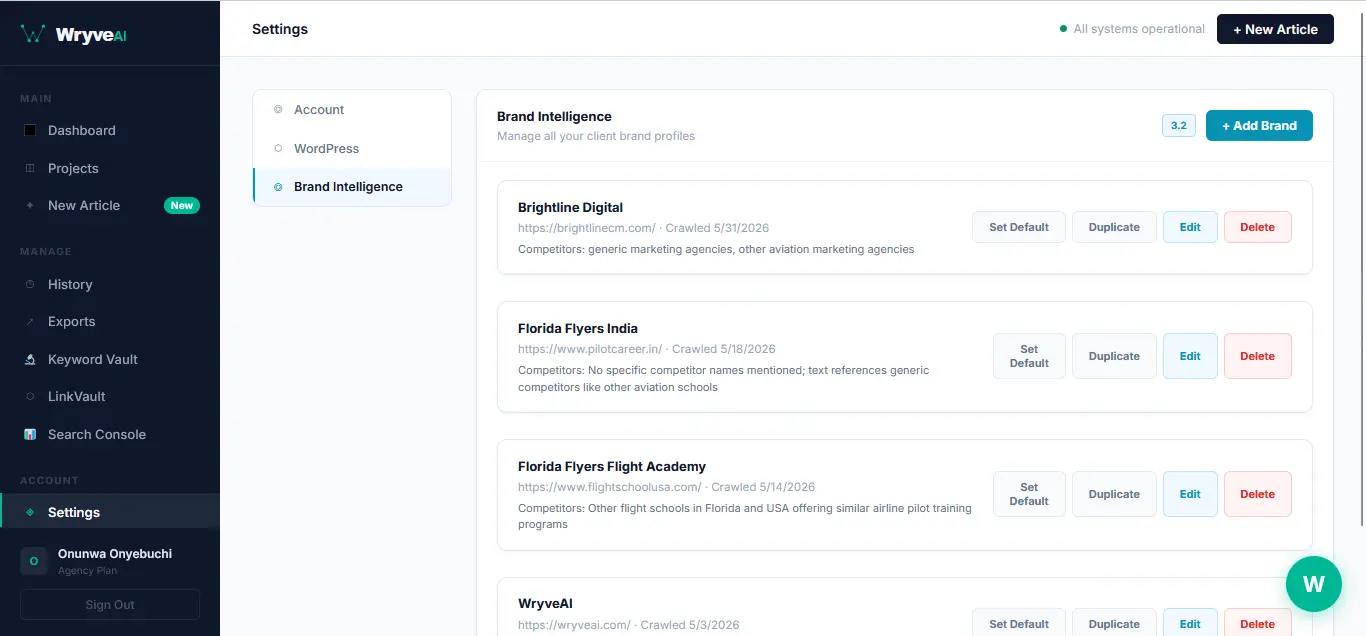Click the 3.2 version badge

click(1179, 126)
